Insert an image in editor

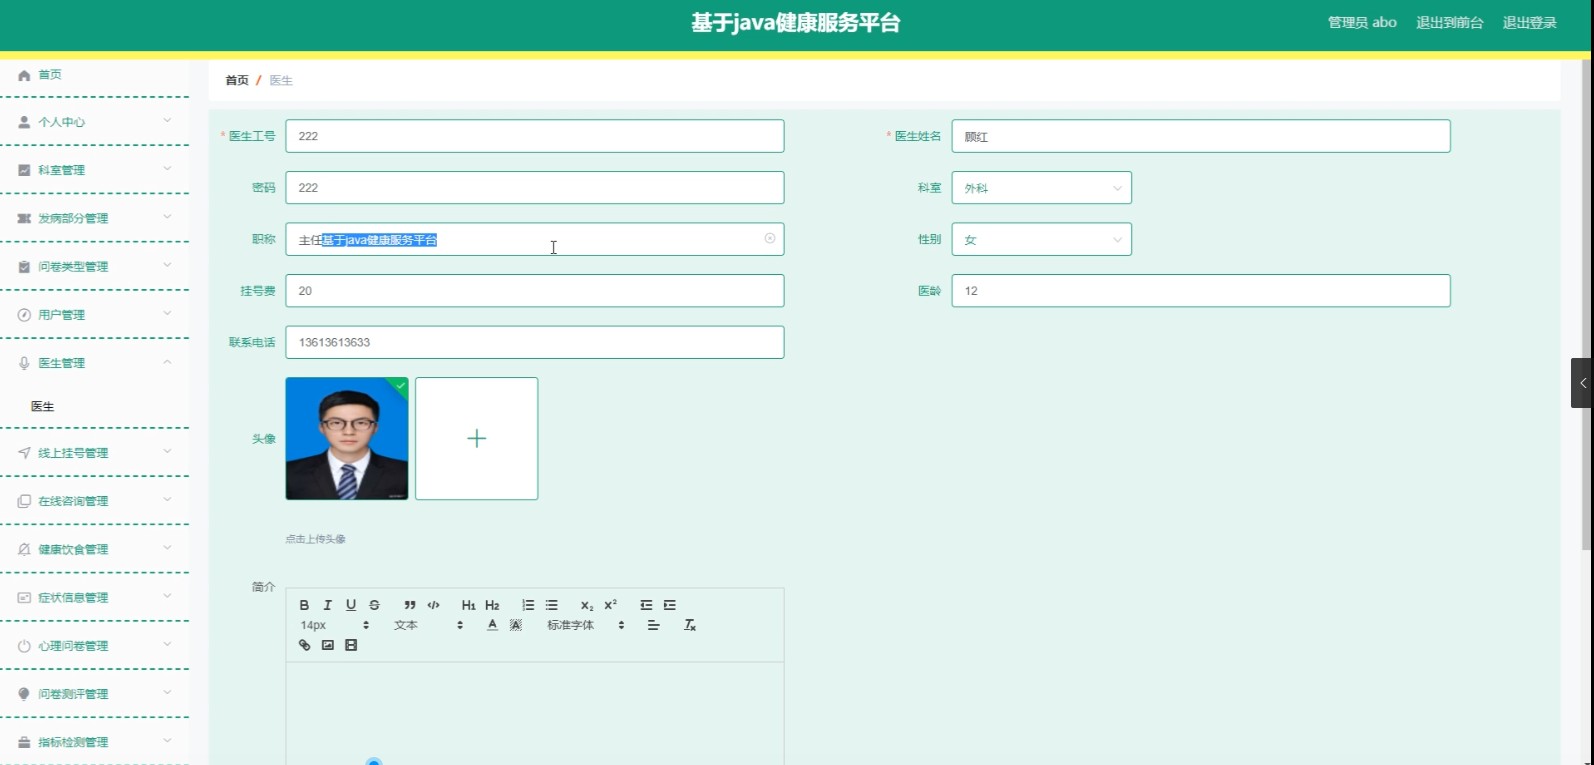point(327,645)
